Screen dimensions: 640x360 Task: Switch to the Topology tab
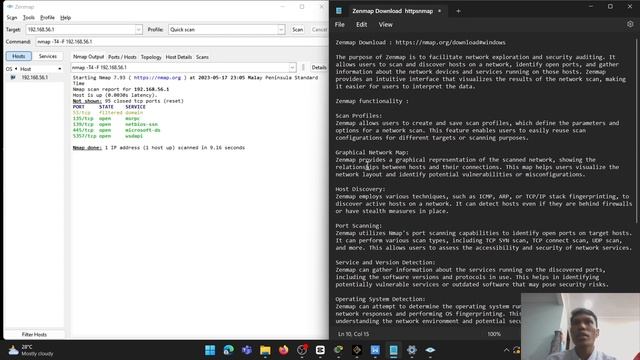tap(151, 57)
